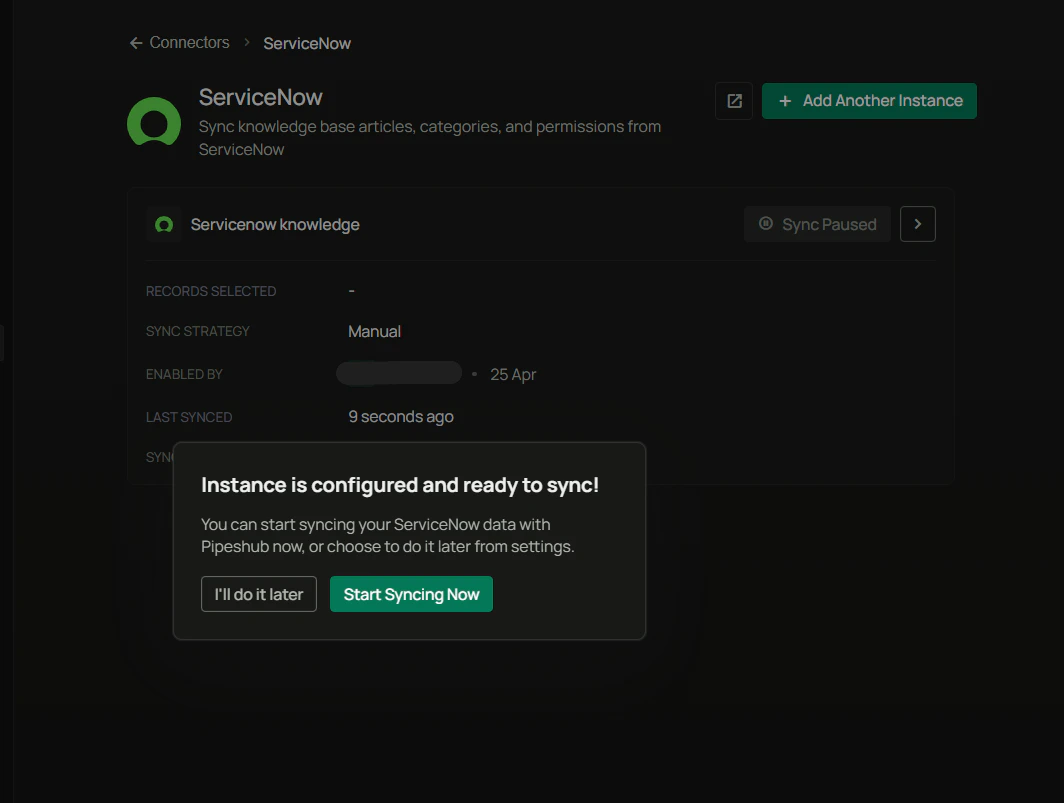1064x803 pixels.
Task: Go back using the Connectors arrow icon
Action: pos(136,43)
